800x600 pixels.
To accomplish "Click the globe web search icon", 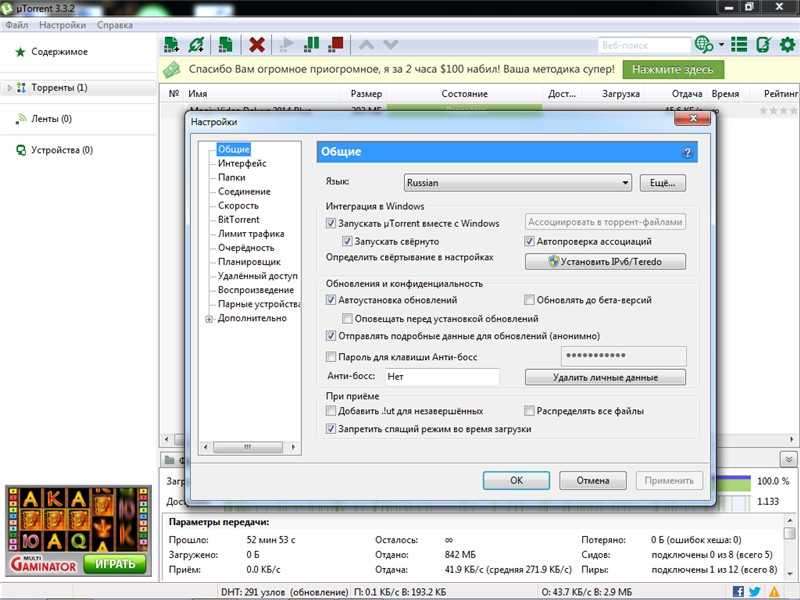I will click(x=704, y=45).
